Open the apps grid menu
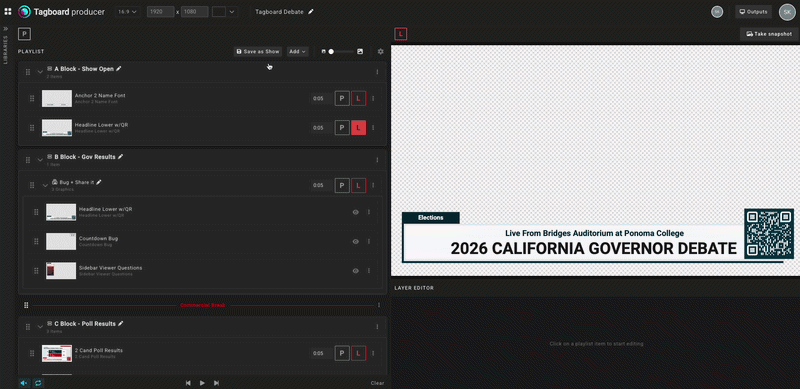This screenshot has height=389, width=800. click(8, 11)
